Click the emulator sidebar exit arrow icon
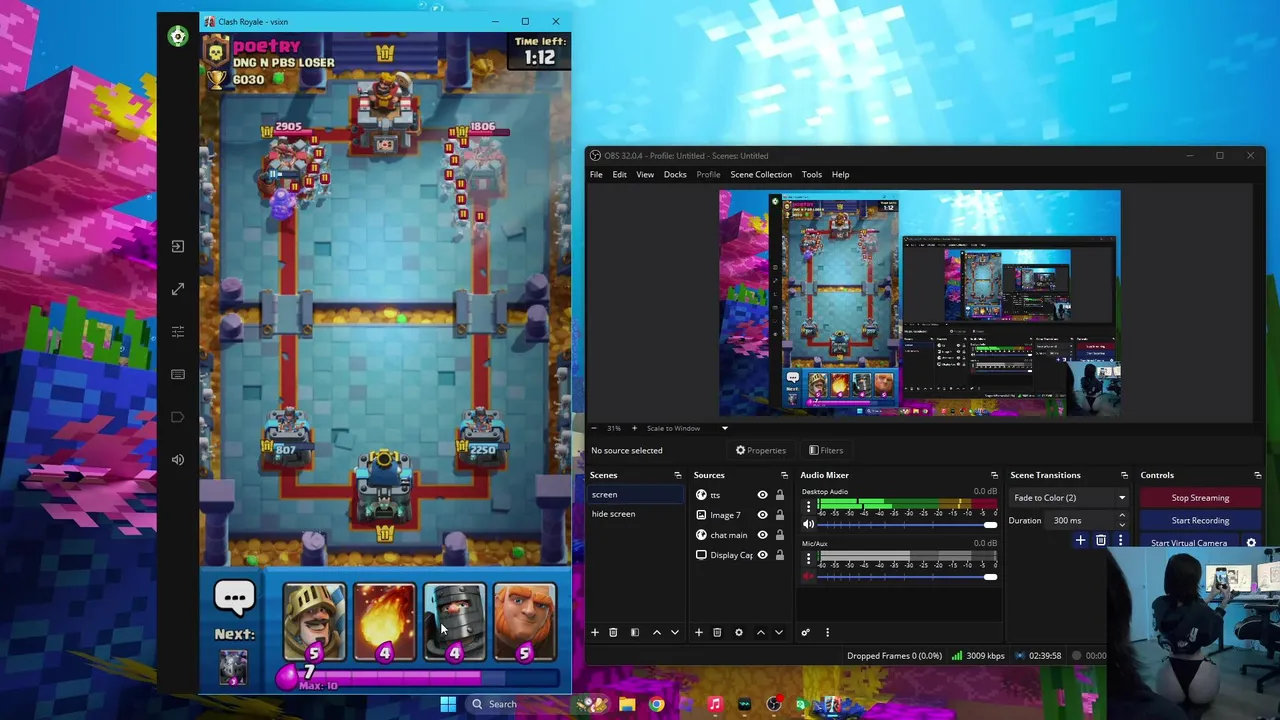Image resolution: width=1280 pixels, height=720 pixels. pyautogui.click(x=178, y=246)
